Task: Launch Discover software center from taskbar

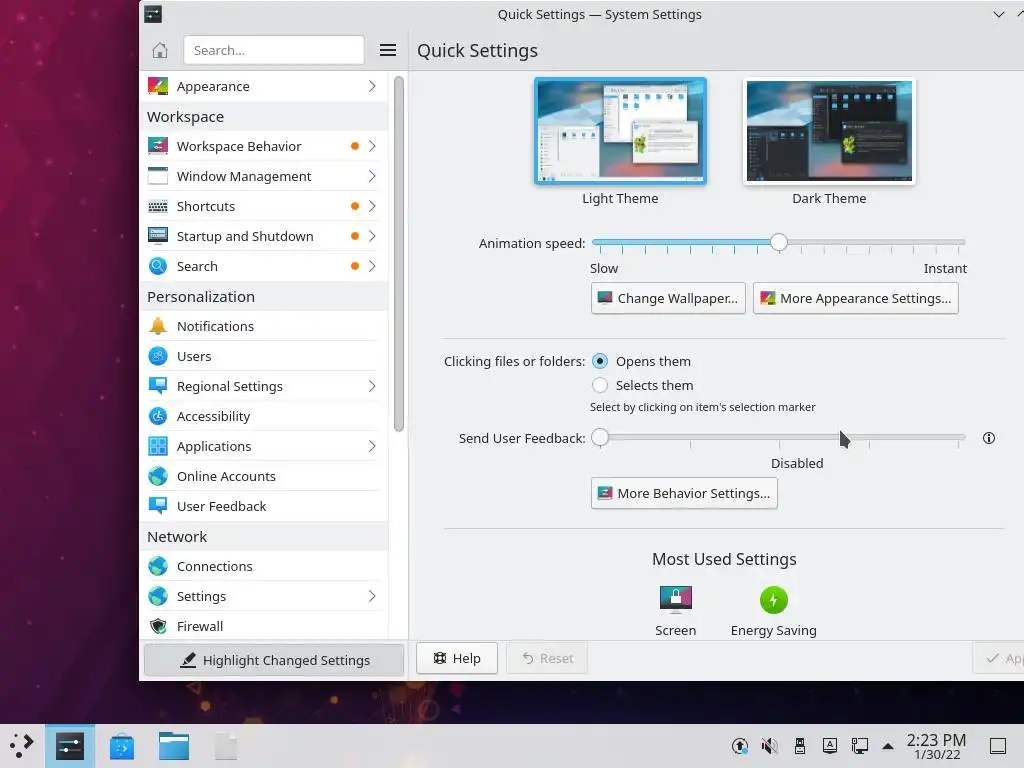Action: 121,746
